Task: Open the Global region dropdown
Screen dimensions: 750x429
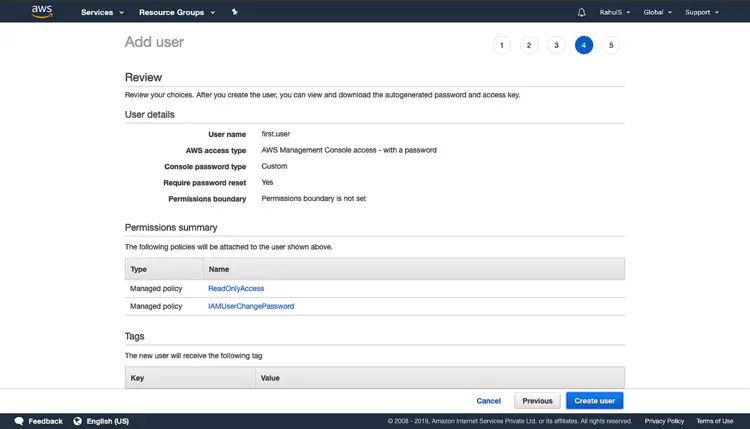Action: click(x=658, y=12)
